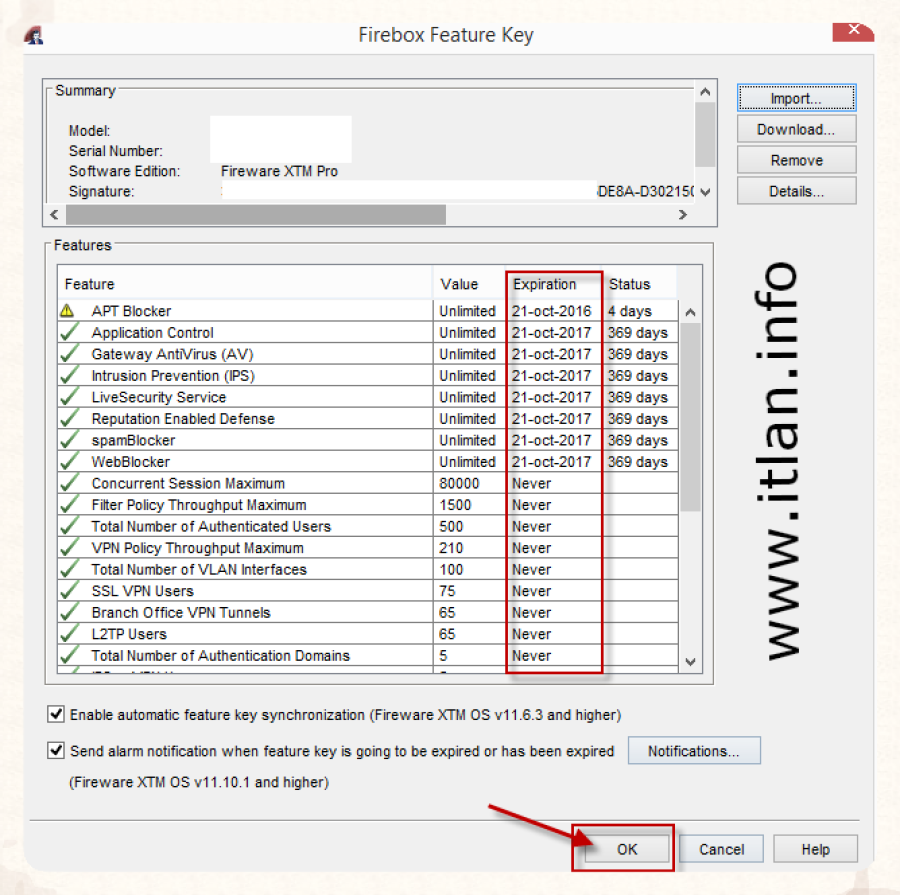This screenshot has width=900, height=895.
Task: Click the application icon in title bar
Action: (x=35, y=36)
